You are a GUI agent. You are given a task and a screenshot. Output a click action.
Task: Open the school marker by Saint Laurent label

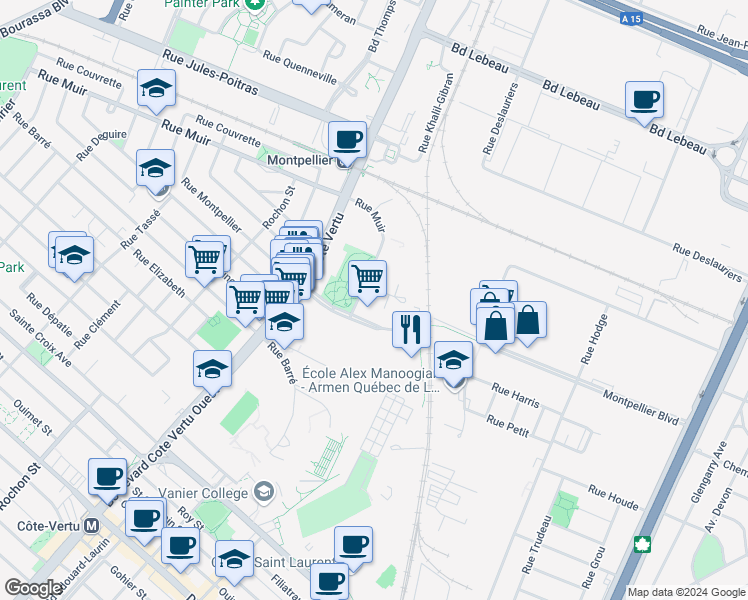tap(234, 561)
